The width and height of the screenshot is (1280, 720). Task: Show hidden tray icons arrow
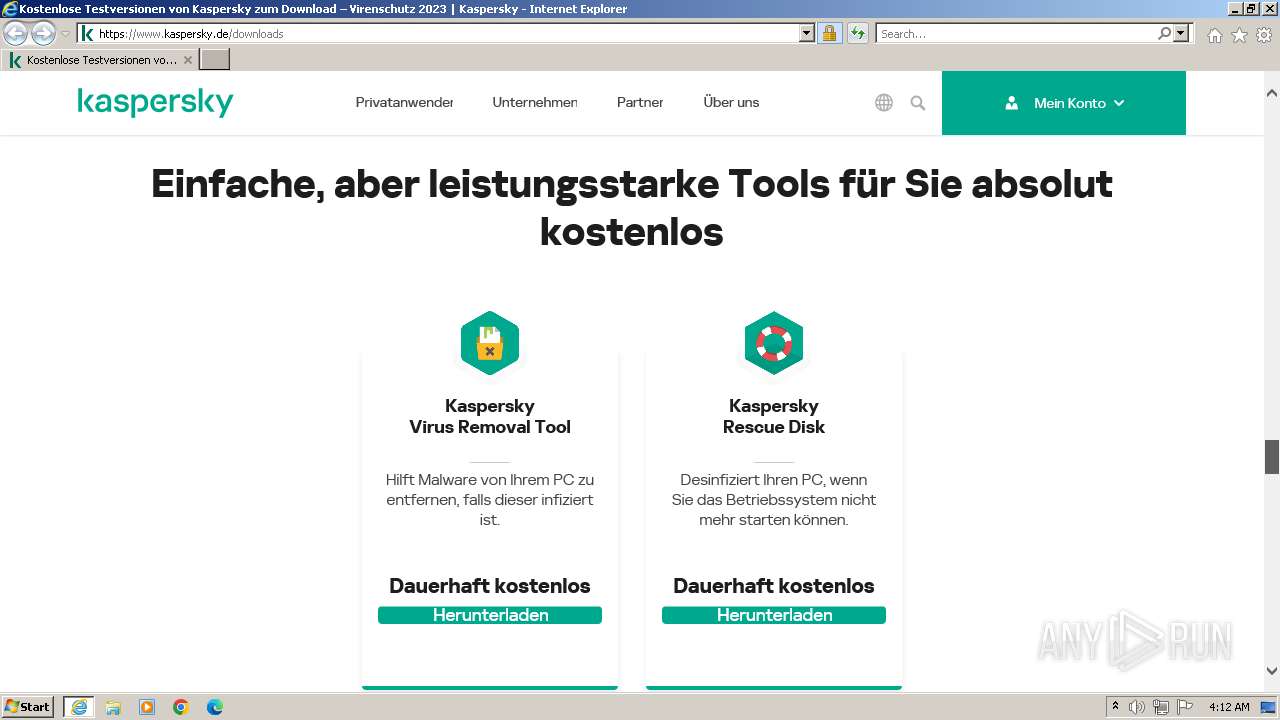1115,707
